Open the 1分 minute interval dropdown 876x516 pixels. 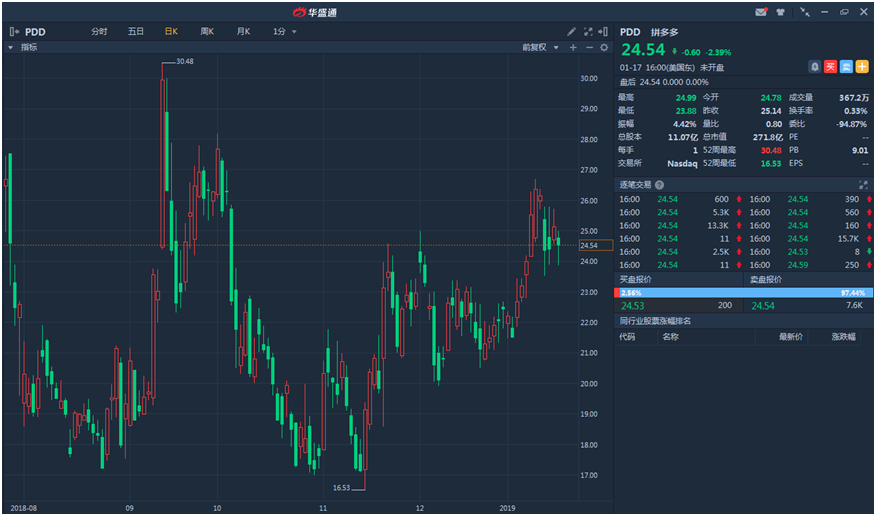285,32
